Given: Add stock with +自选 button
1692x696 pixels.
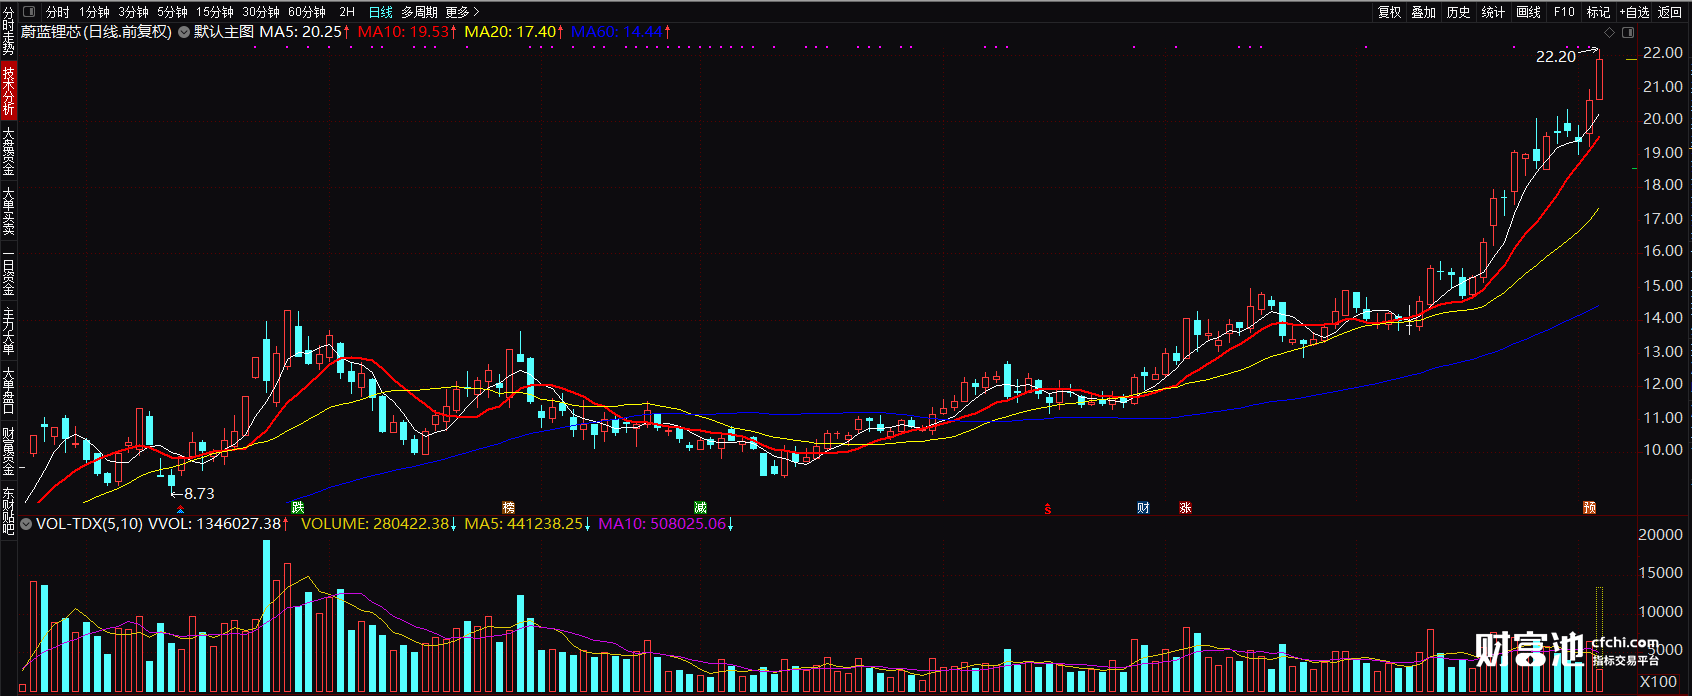Looking at the screenshot, I should tap(1634, 12).
